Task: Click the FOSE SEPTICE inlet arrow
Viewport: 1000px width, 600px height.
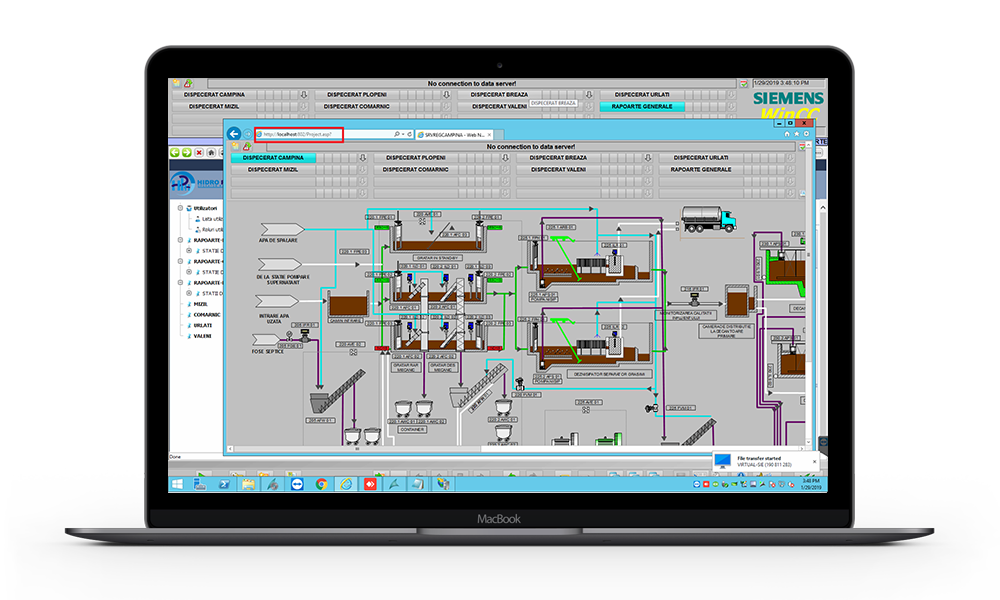Action: pos(266,340)
